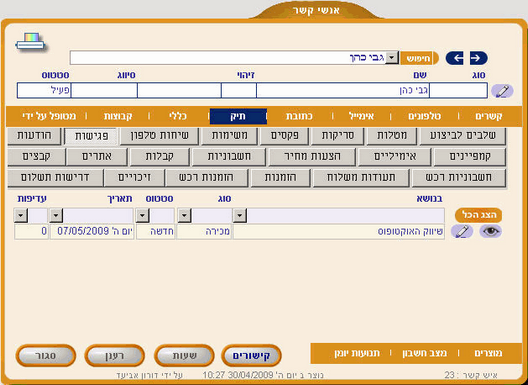The width and height of the screenshot is (528, 385).
Task: Open the הזמנות section
Action: 280,178
